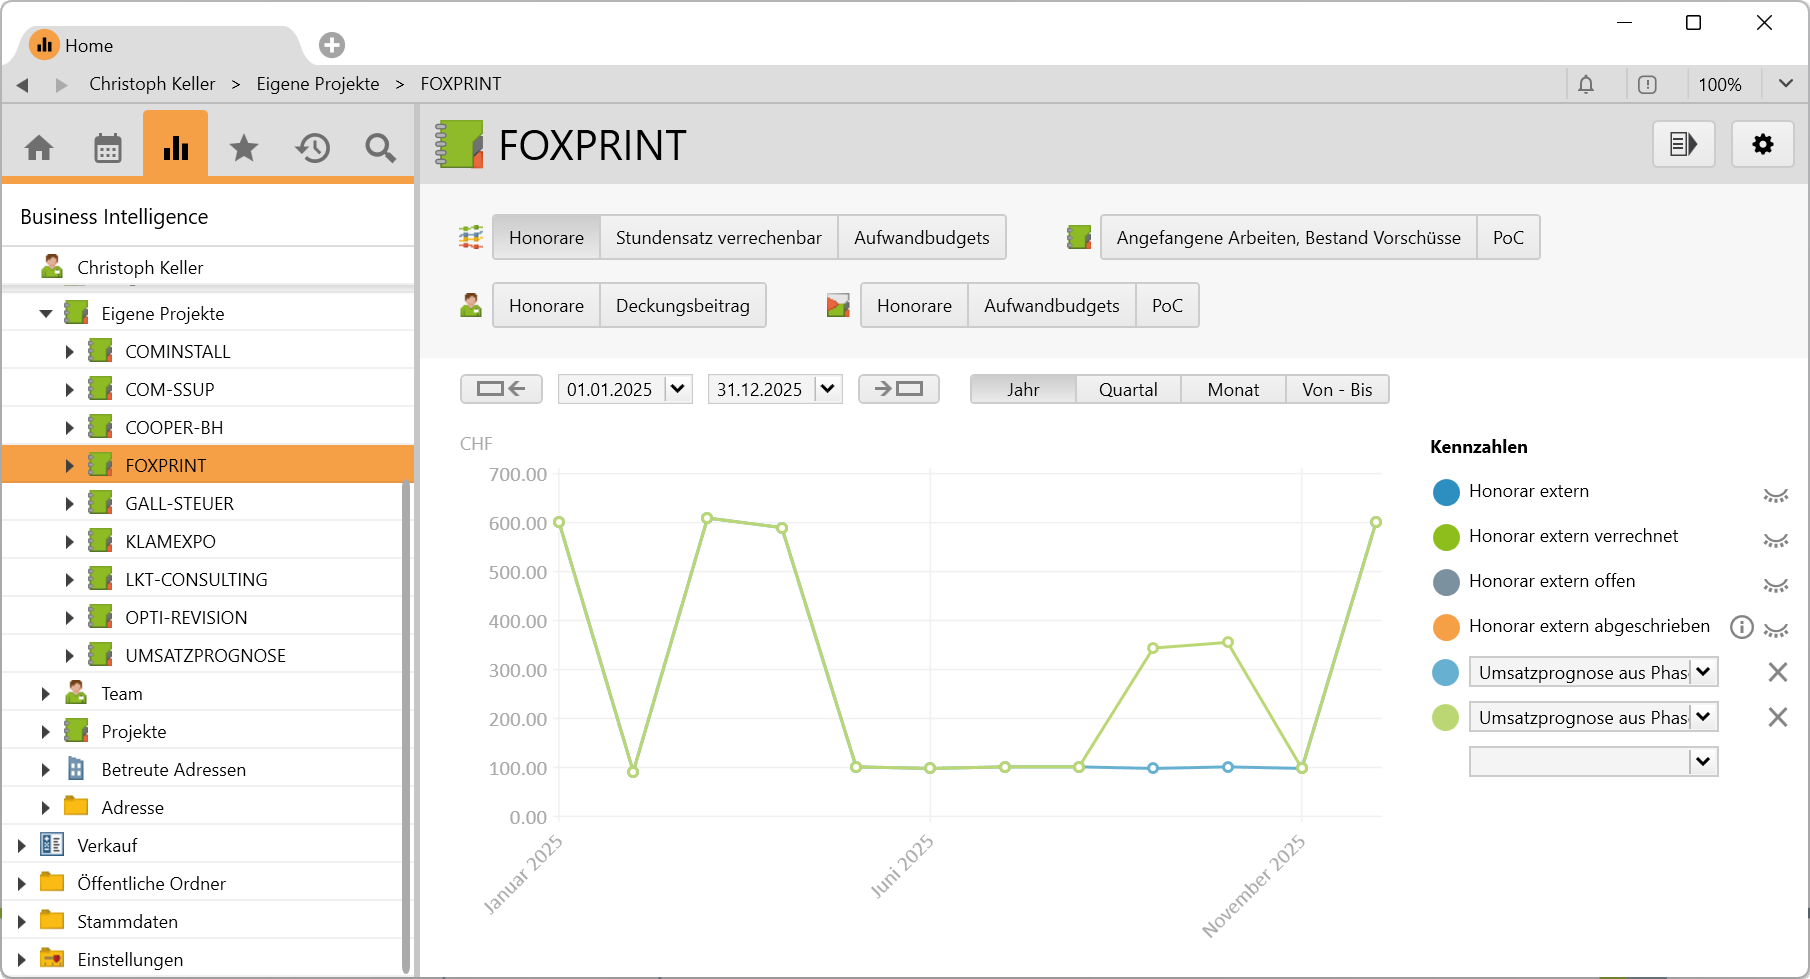Navigate back with the left arrow
The image size is (1810, 979).
[23, 85]
